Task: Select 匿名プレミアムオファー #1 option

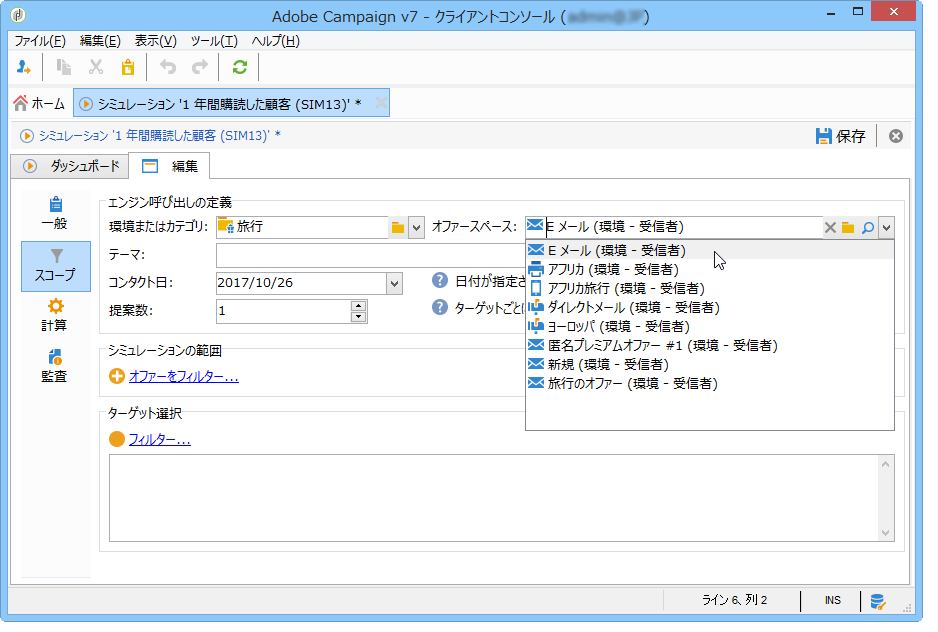Action: point(709,346)
